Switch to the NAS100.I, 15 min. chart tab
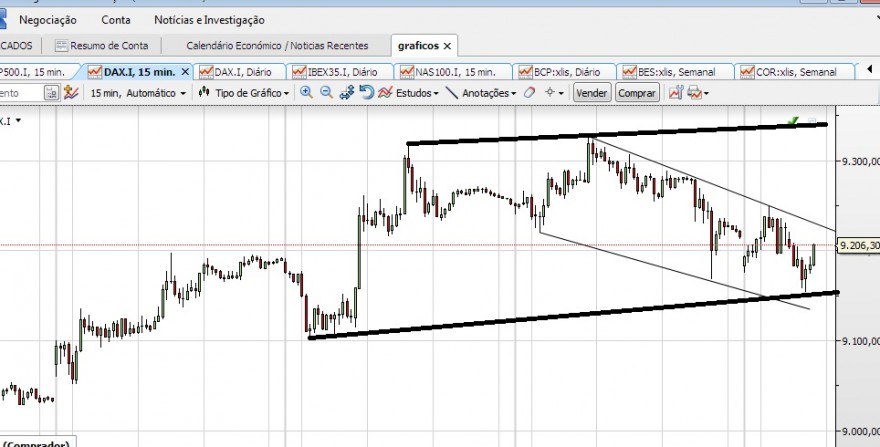 tap(454, 72)
